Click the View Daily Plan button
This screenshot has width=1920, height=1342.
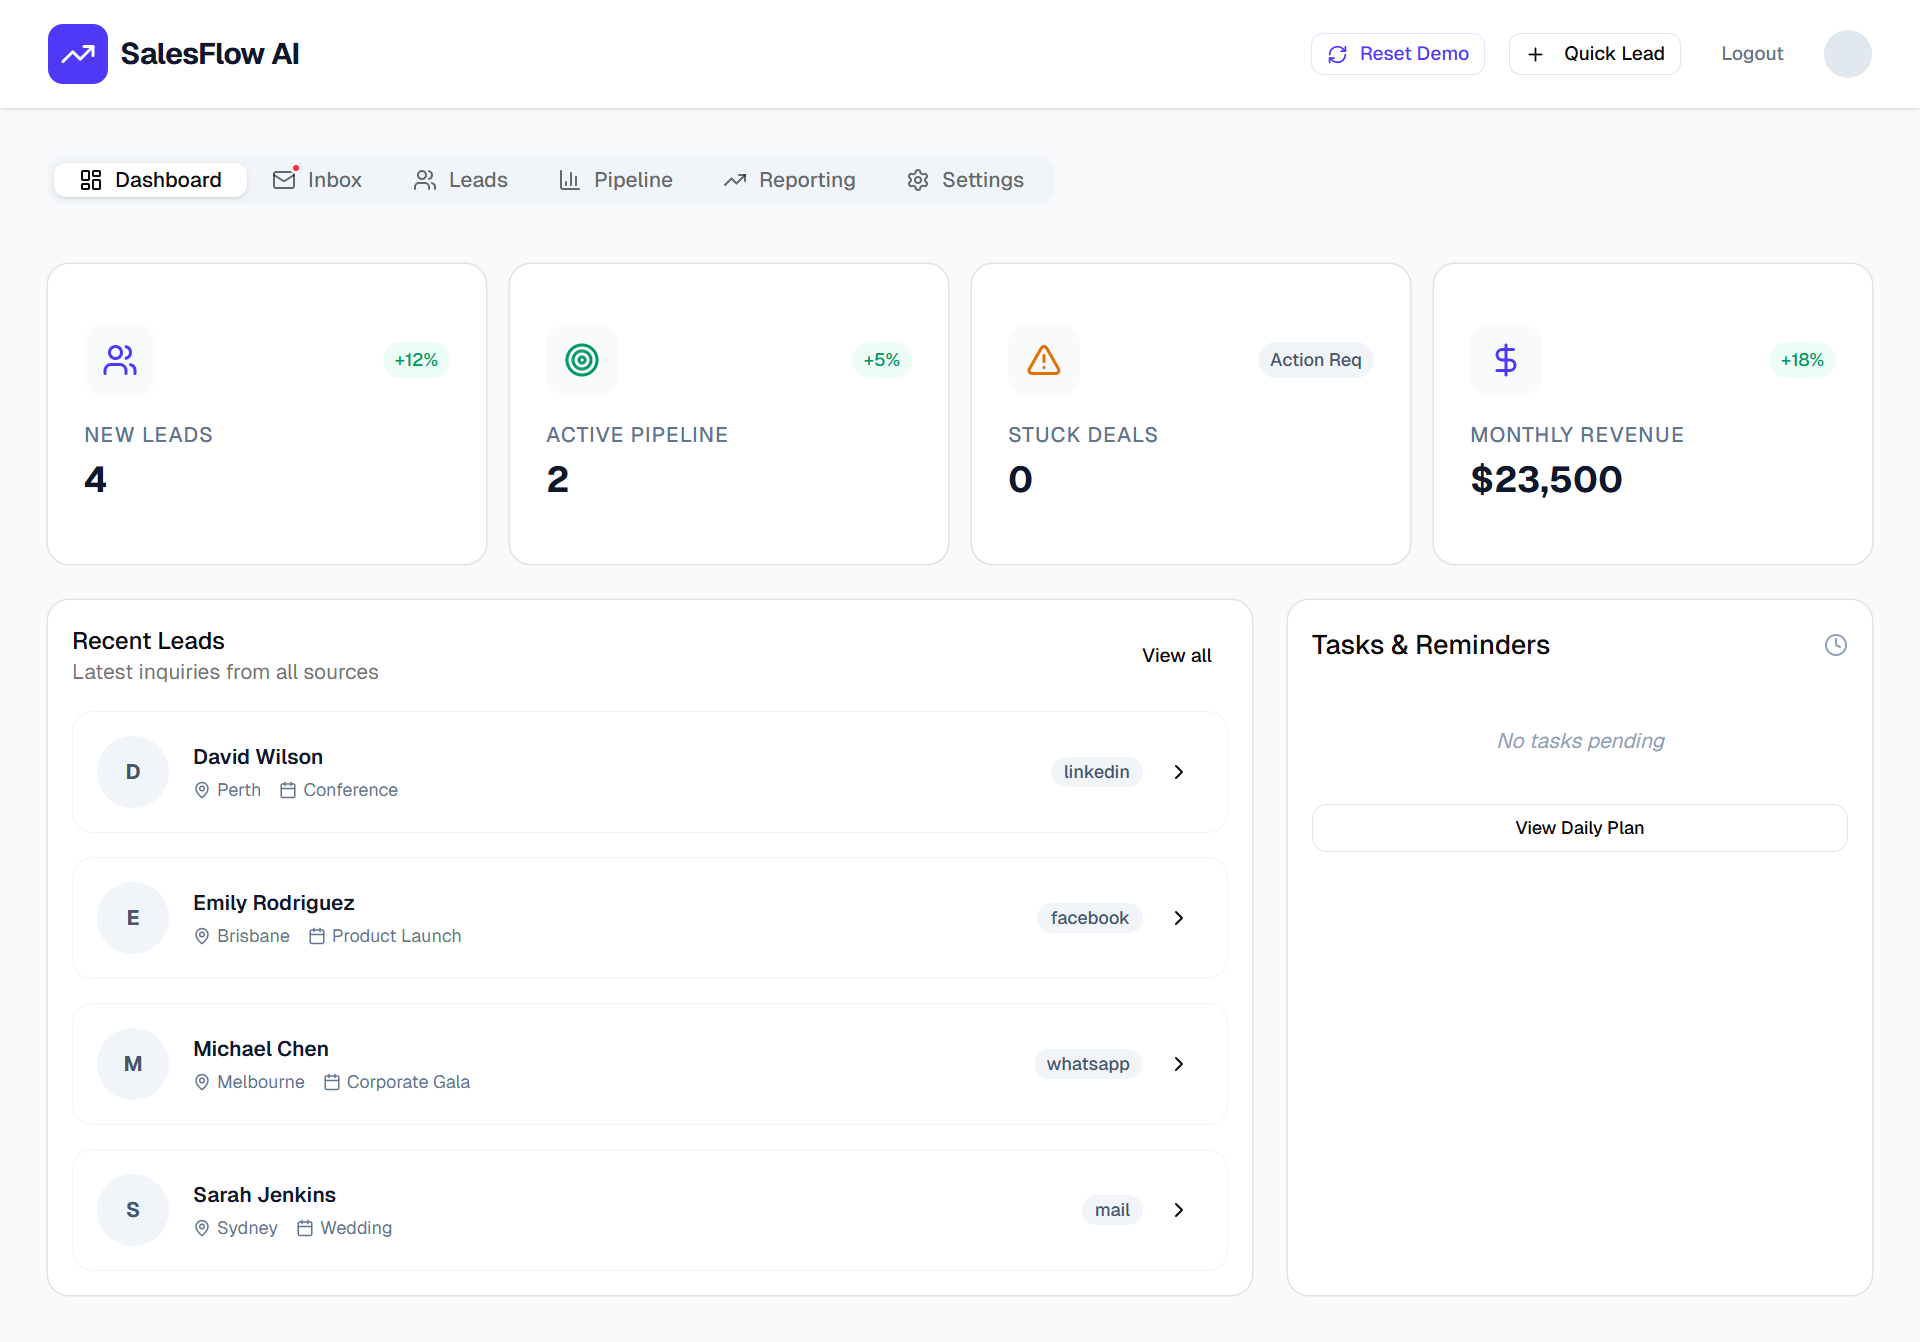(1580, 828)
